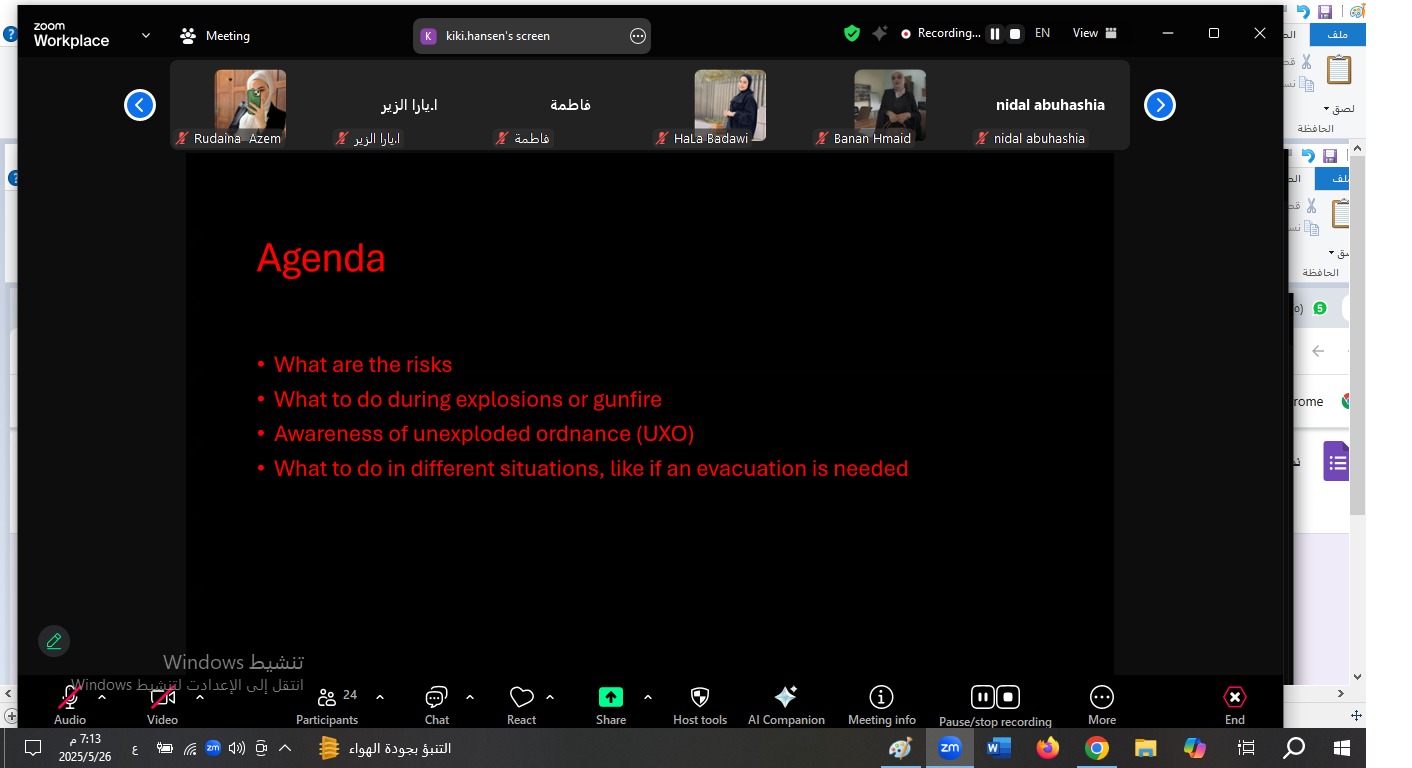The image size is (1412, 768).
Task: Open Google Chrome from the taskbar
Action: [1097, 748]
